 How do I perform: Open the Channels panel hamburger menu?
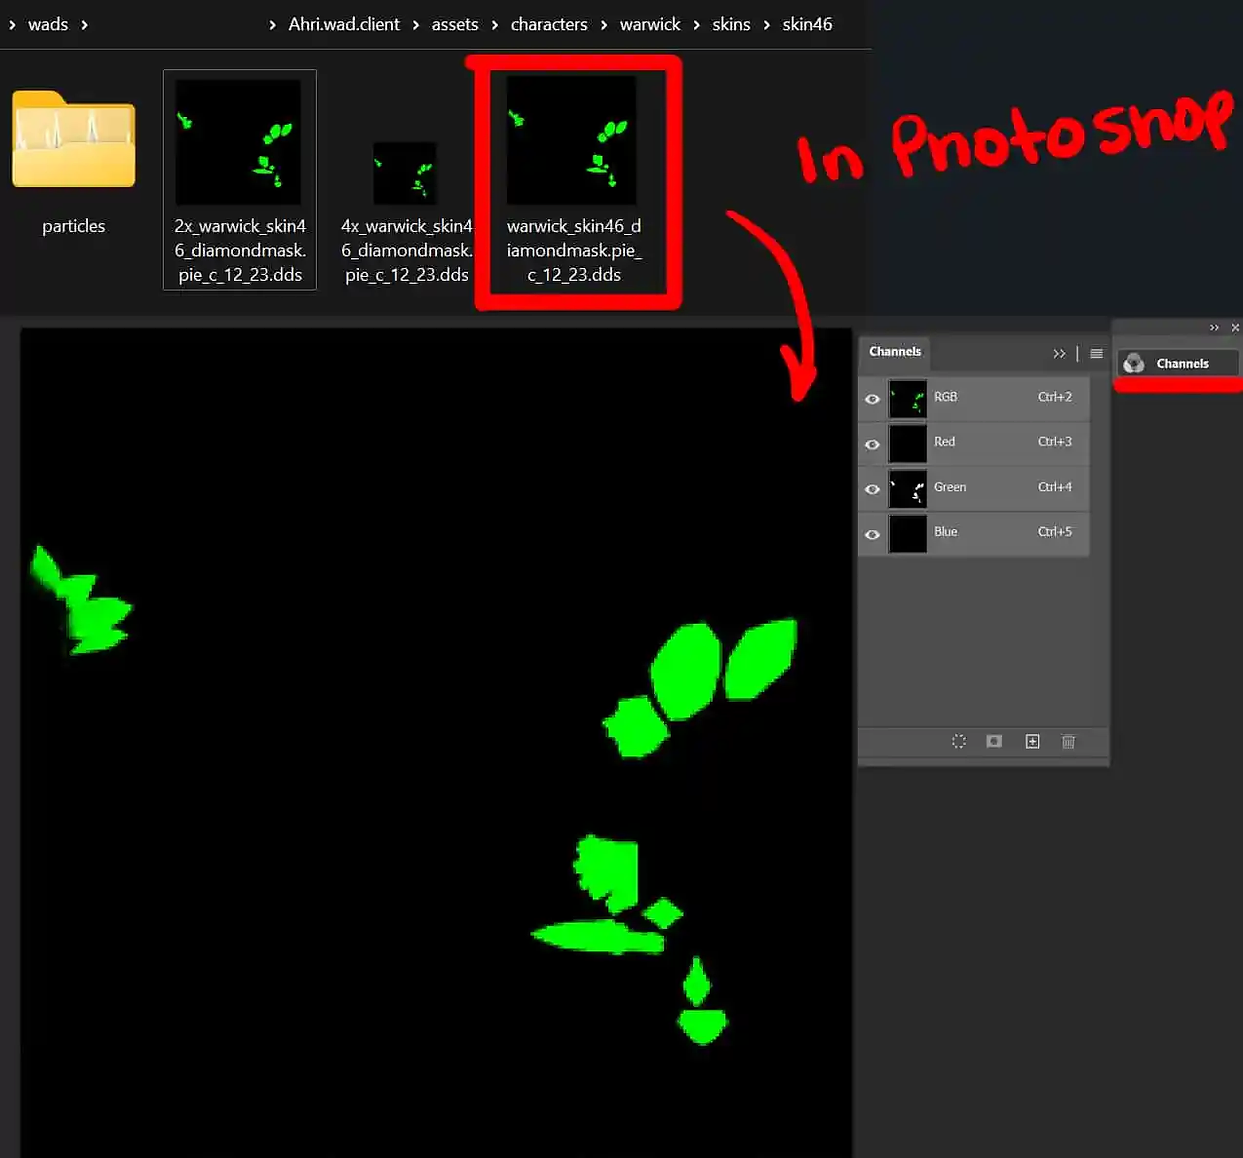(1096, 353)
